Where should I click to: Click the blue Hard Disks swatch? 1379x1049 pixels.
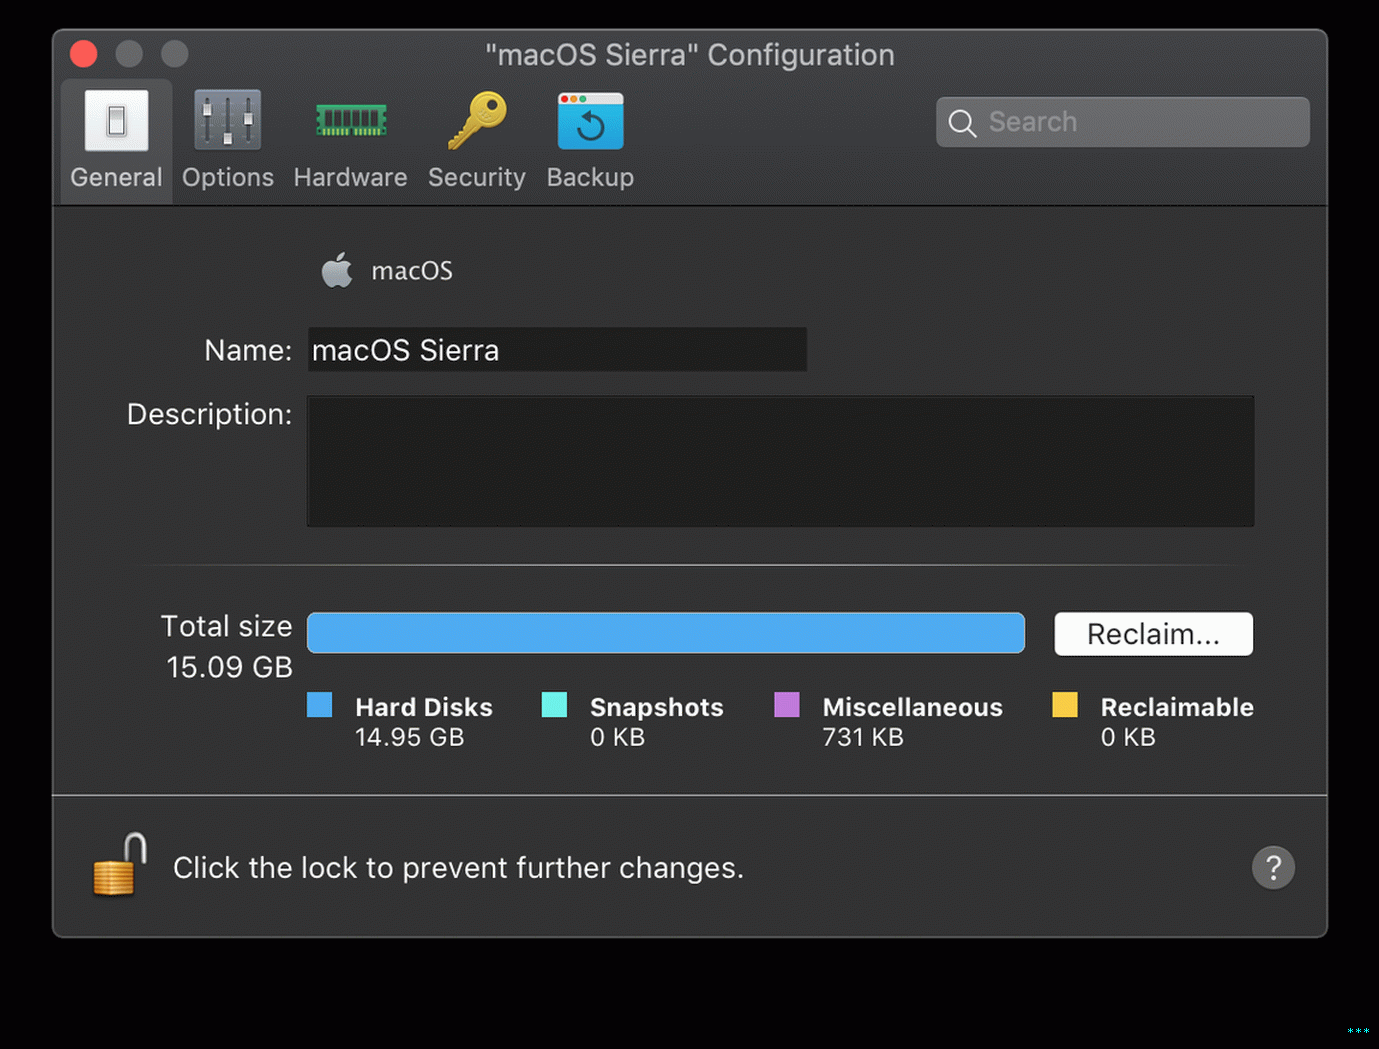(x=320, y=705)
